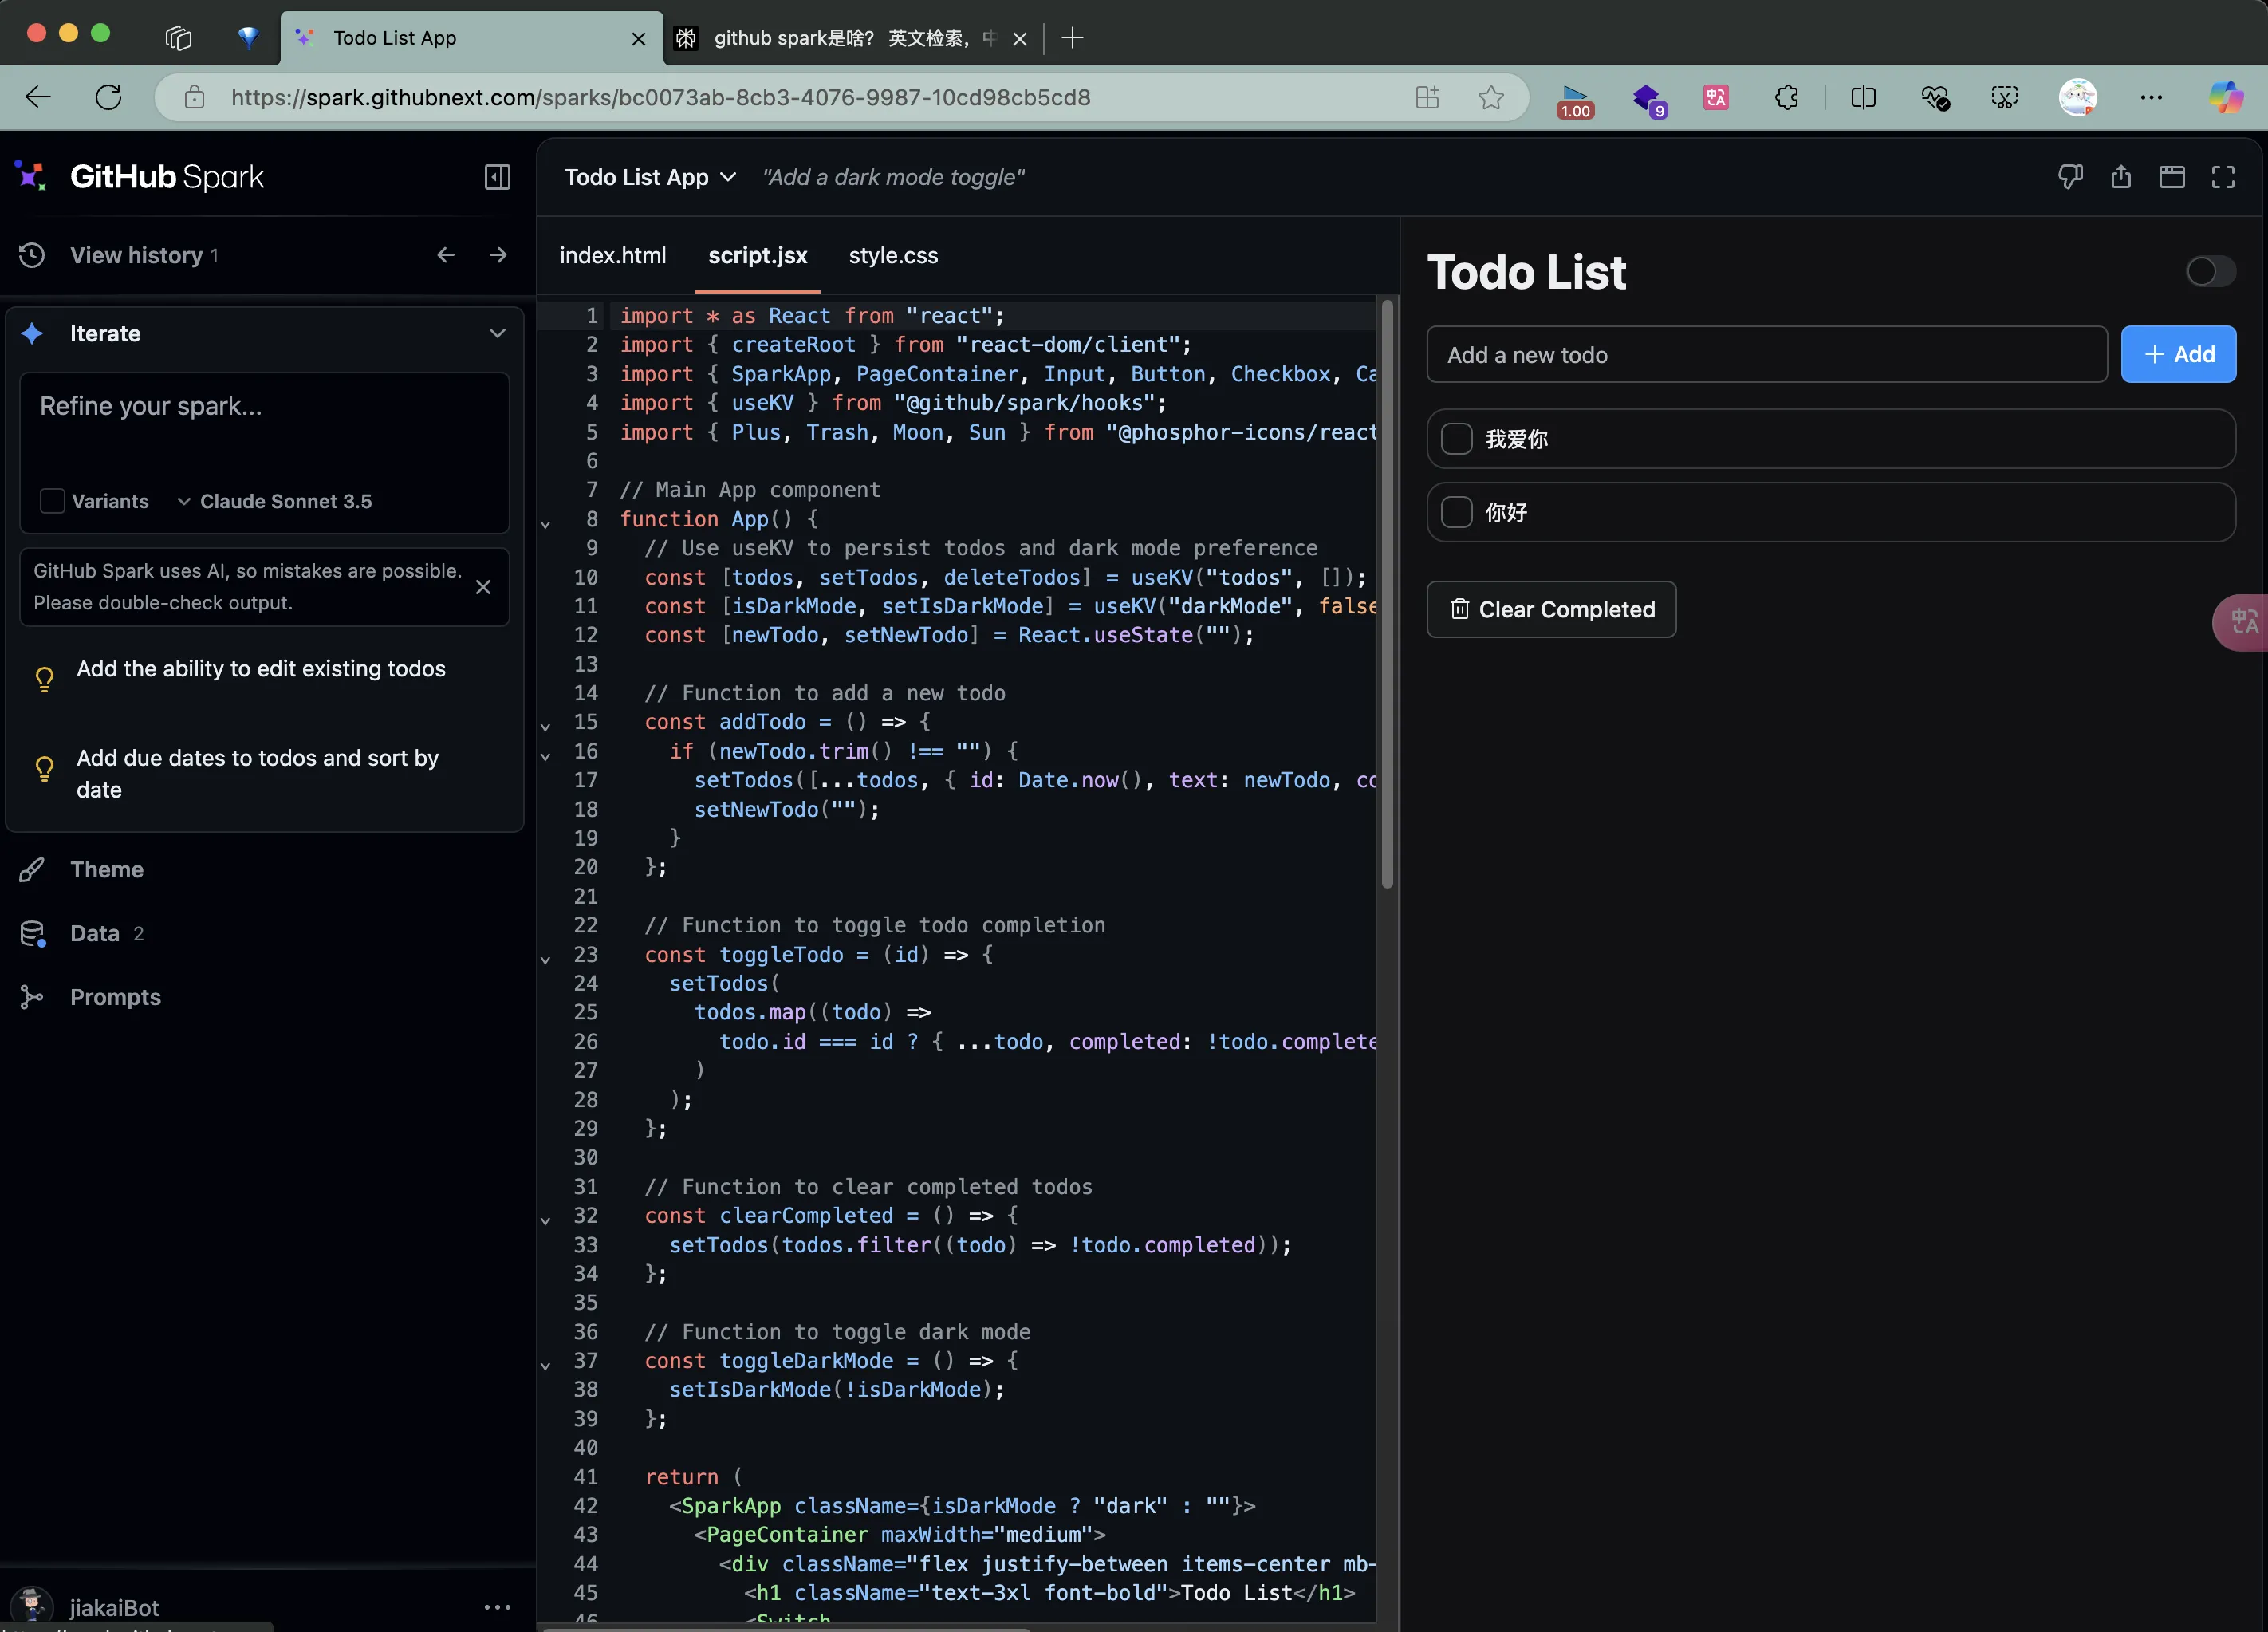Toggle the dark mode switch
The height and width of the screenshot is (1632, 2268).
coord(2210,271)
